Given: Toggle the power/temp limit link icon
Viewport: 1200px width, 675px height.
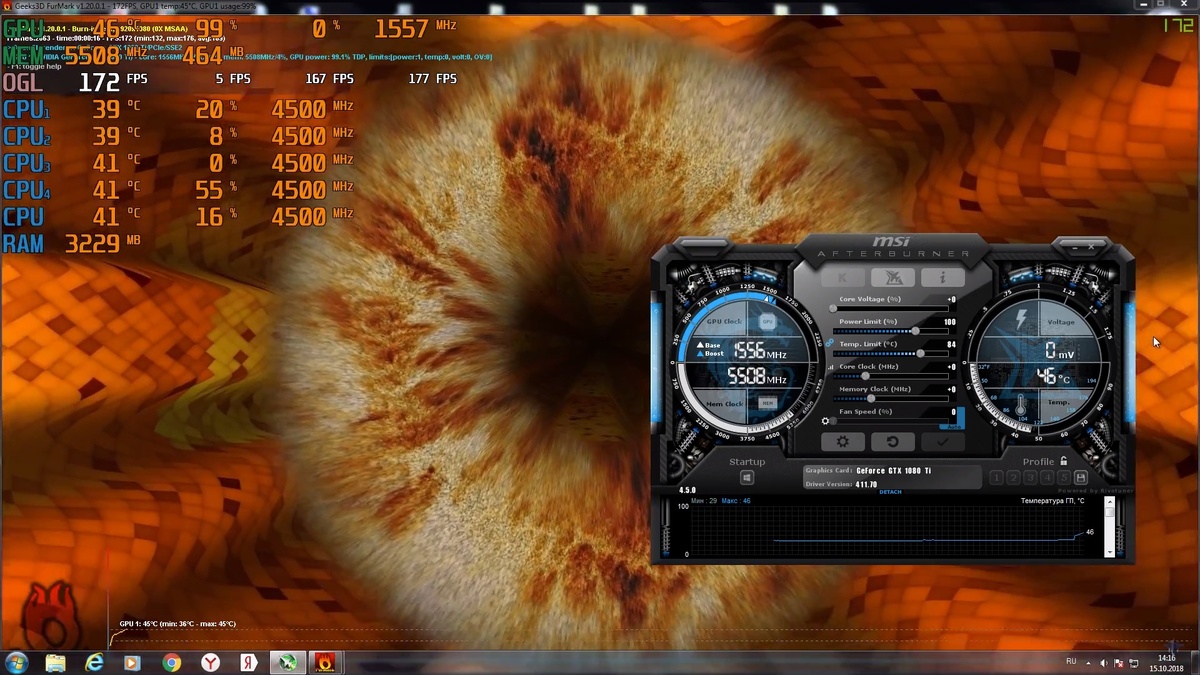Looking at the screenshot, I should pyautogui.click(x=830, y=343).
